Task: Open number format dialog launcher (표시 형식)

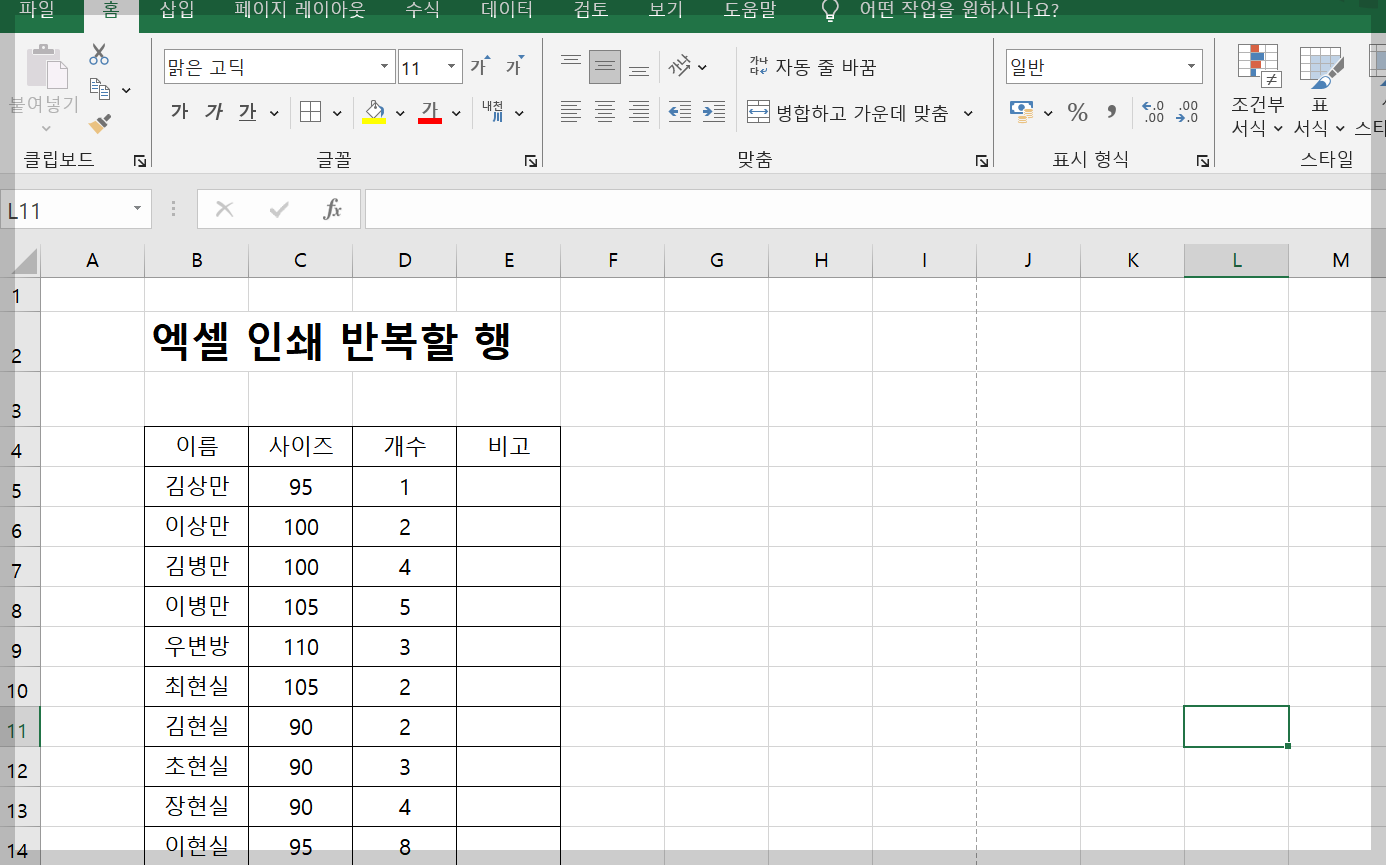Action: pyautogui.click(x=1202, y=160)
